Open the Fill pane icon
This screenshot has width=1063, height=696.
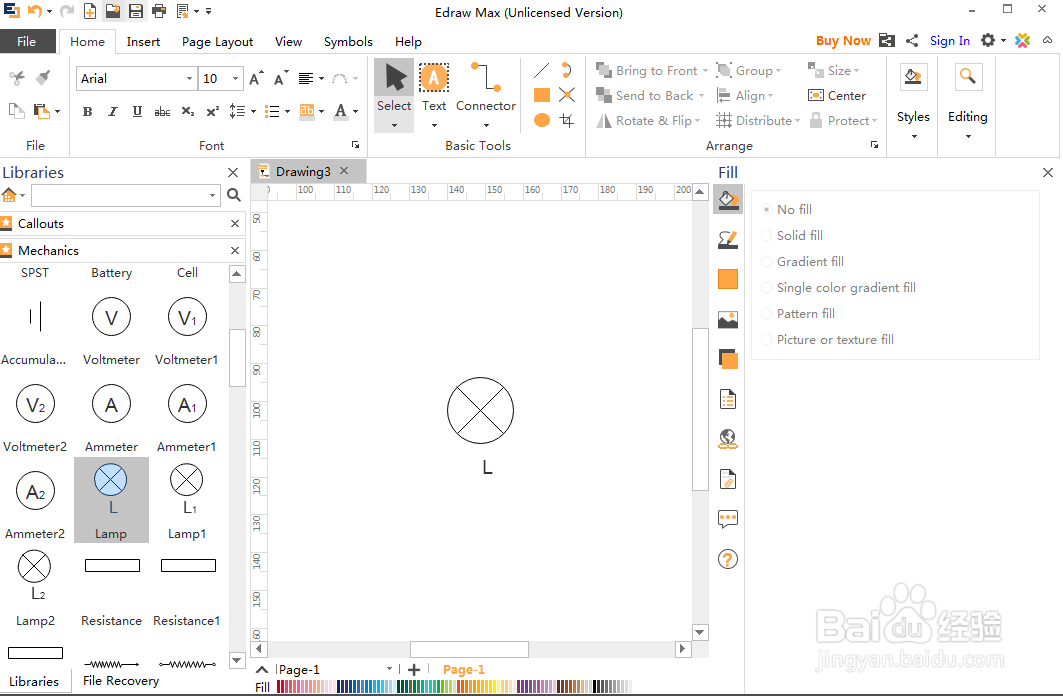click(x=728, y=200)
